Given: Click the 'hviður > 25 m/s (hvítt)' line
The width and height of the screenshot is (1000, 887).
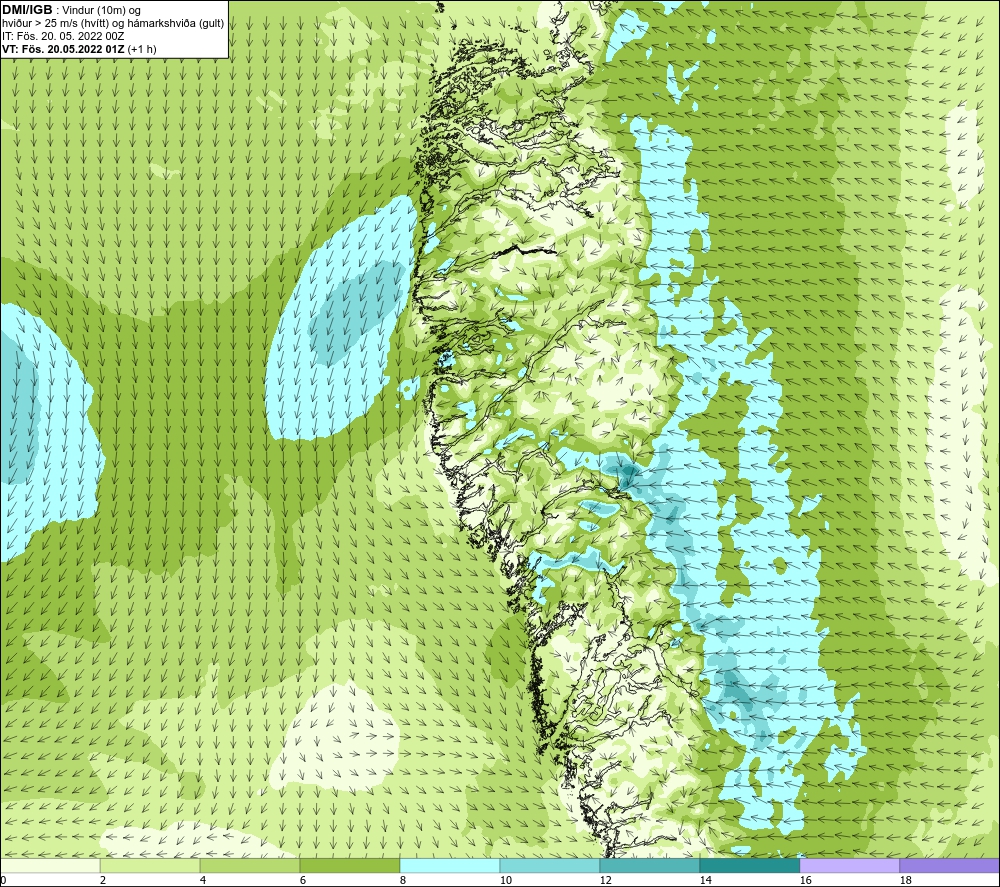Looking at the screenshot, I should coord(114,23).
